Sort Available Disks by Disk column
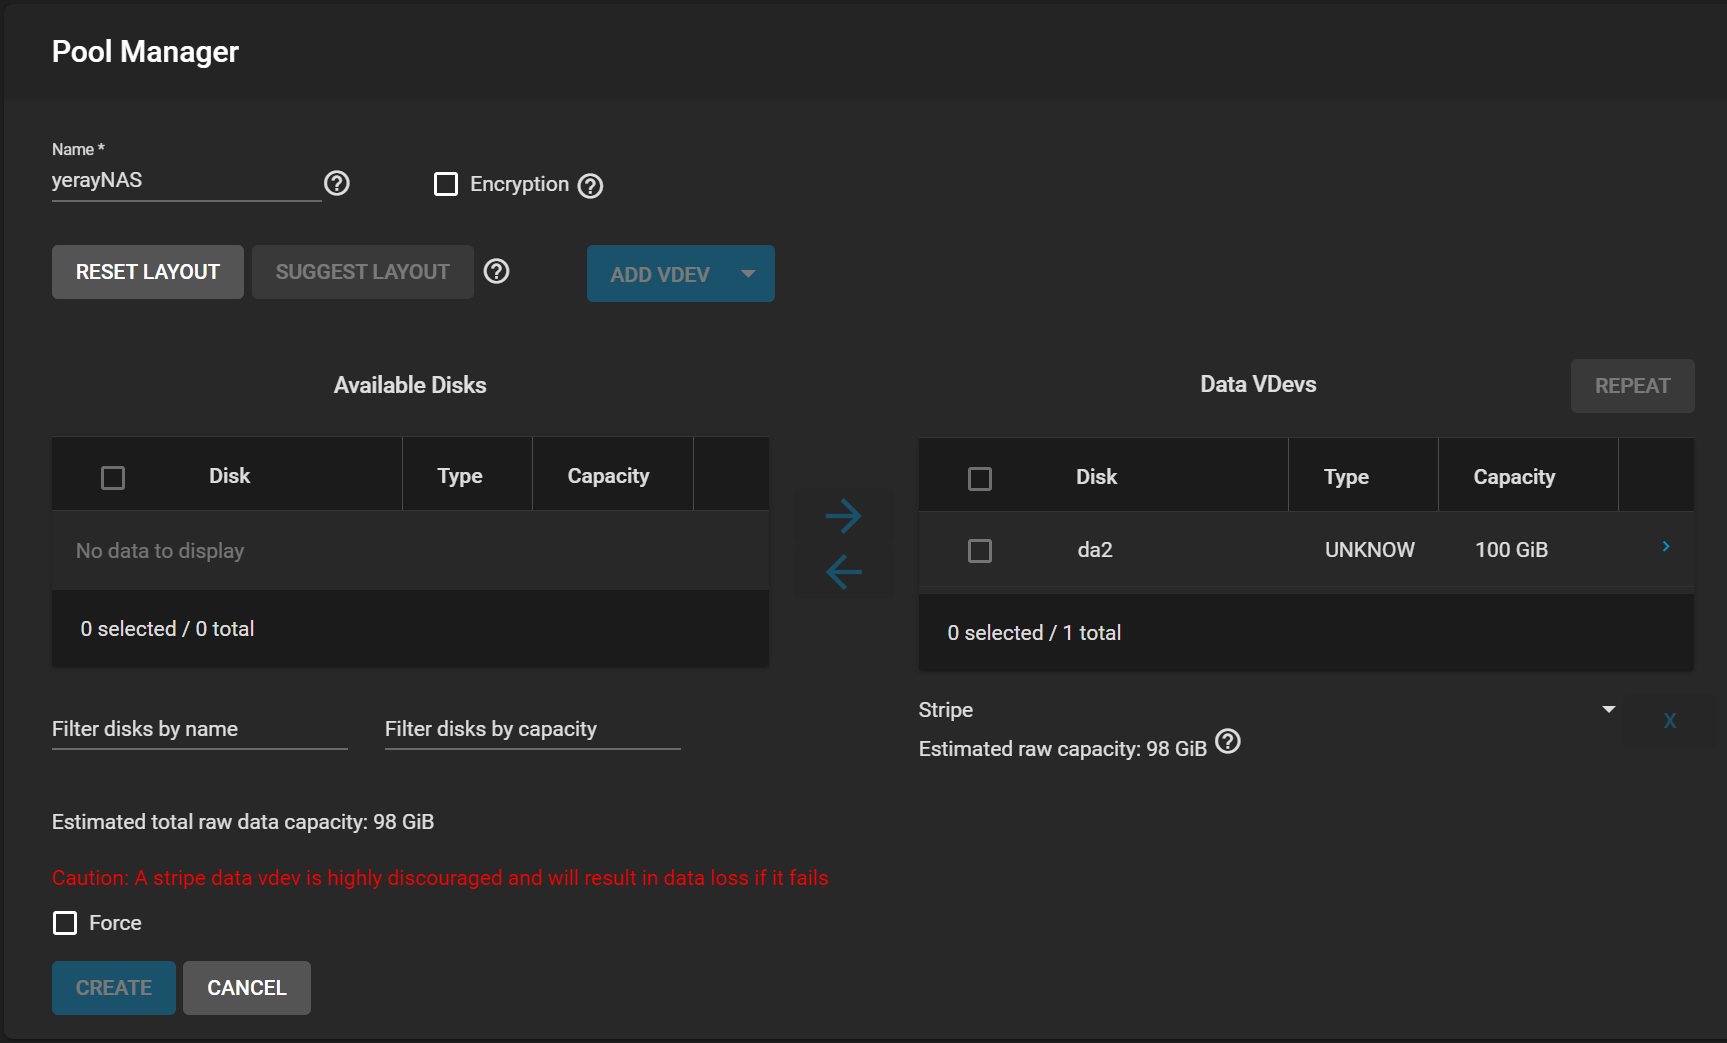Screen dimensions: 1727x1043 click(x=230, y=476)
